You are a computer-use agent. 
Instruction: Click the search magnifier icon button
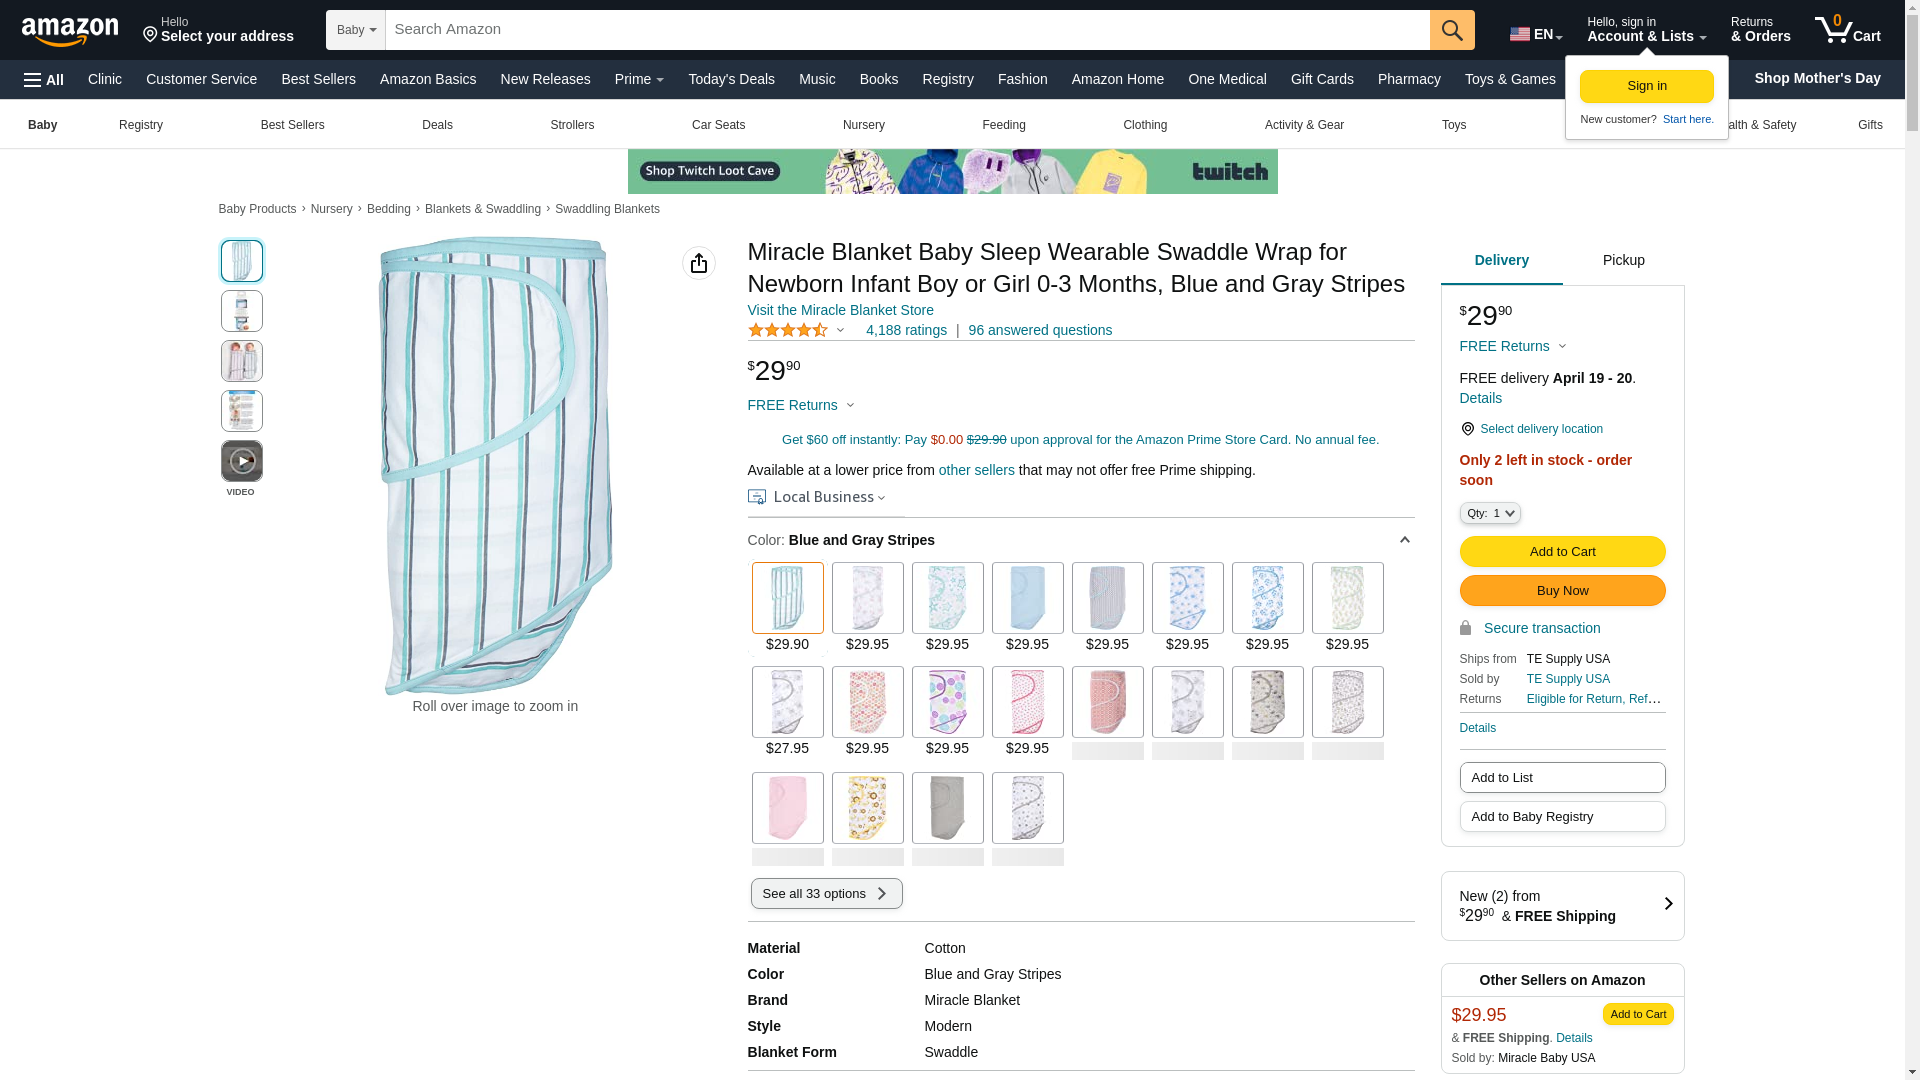click(1452, 30)
